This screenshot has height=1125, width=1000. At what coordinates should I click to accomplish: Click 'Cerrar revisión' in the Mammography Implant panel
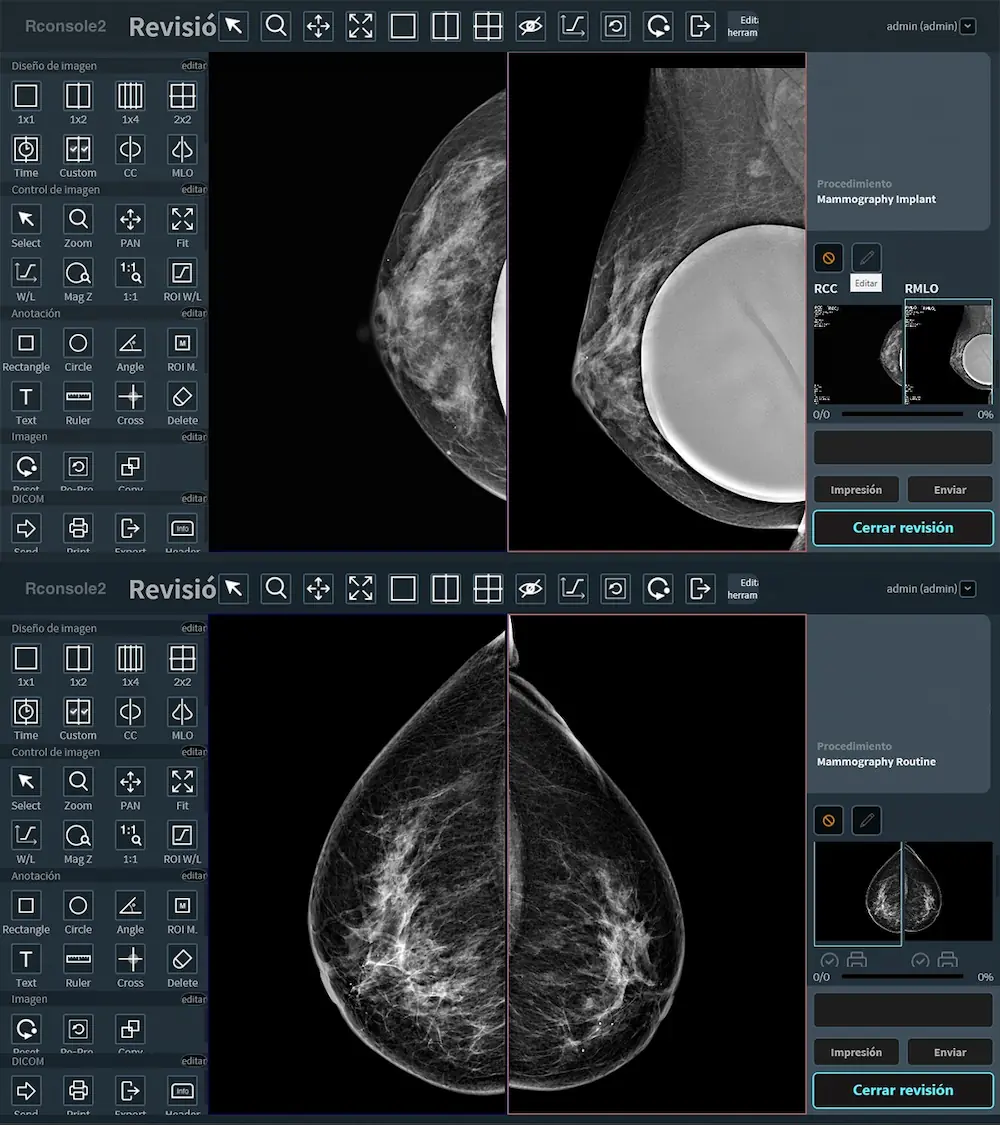click(x=902, y=527)
